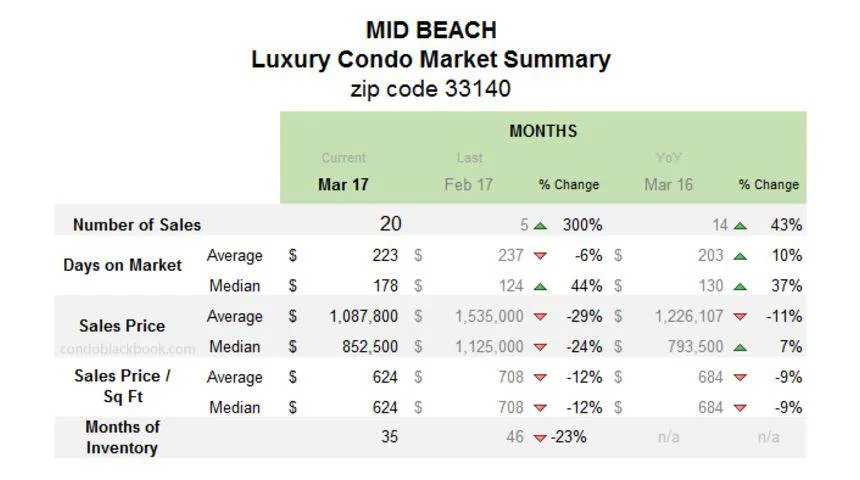Click the green up arrow beside 44%
Screen dimensions: 860x480
540,286
